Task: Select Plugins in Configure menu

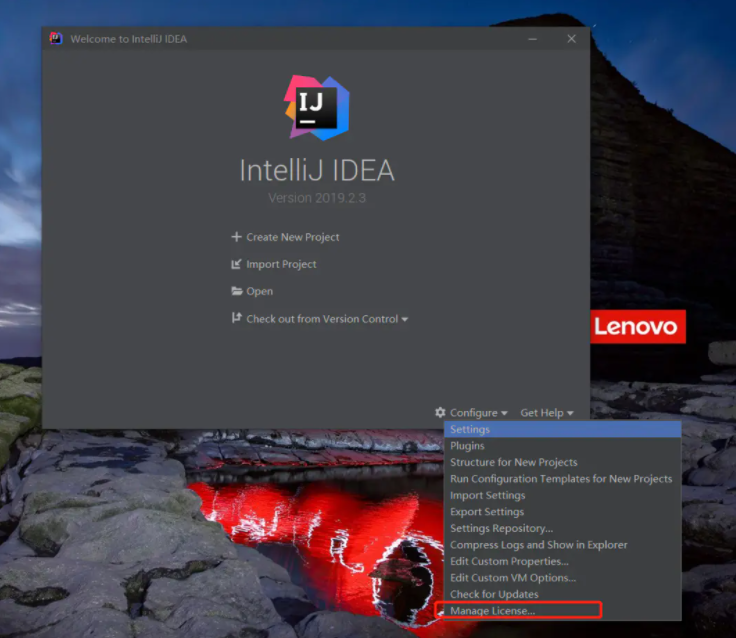Action: (562, 446)
